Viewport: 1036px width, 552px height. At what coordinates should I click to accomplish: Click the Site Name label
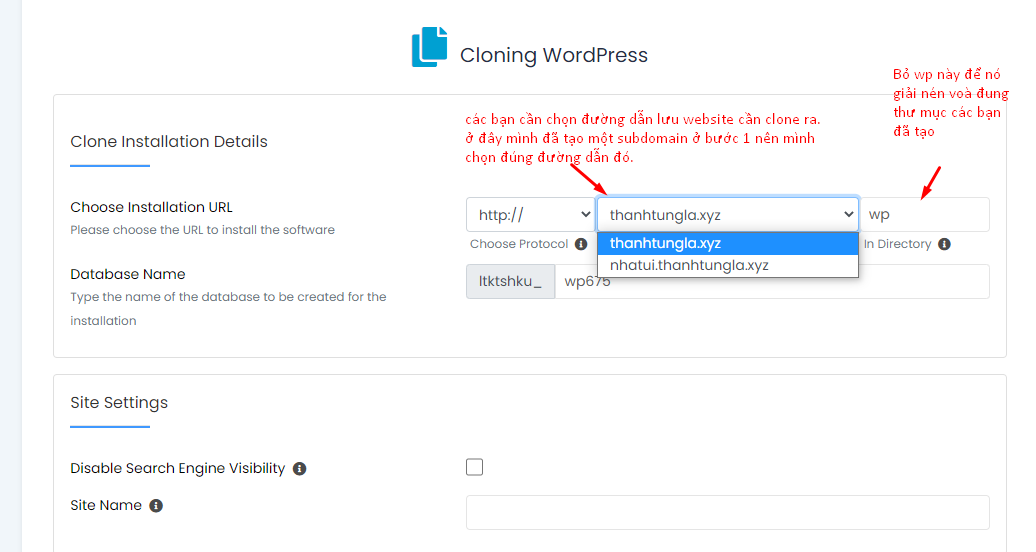click(106, 506)
